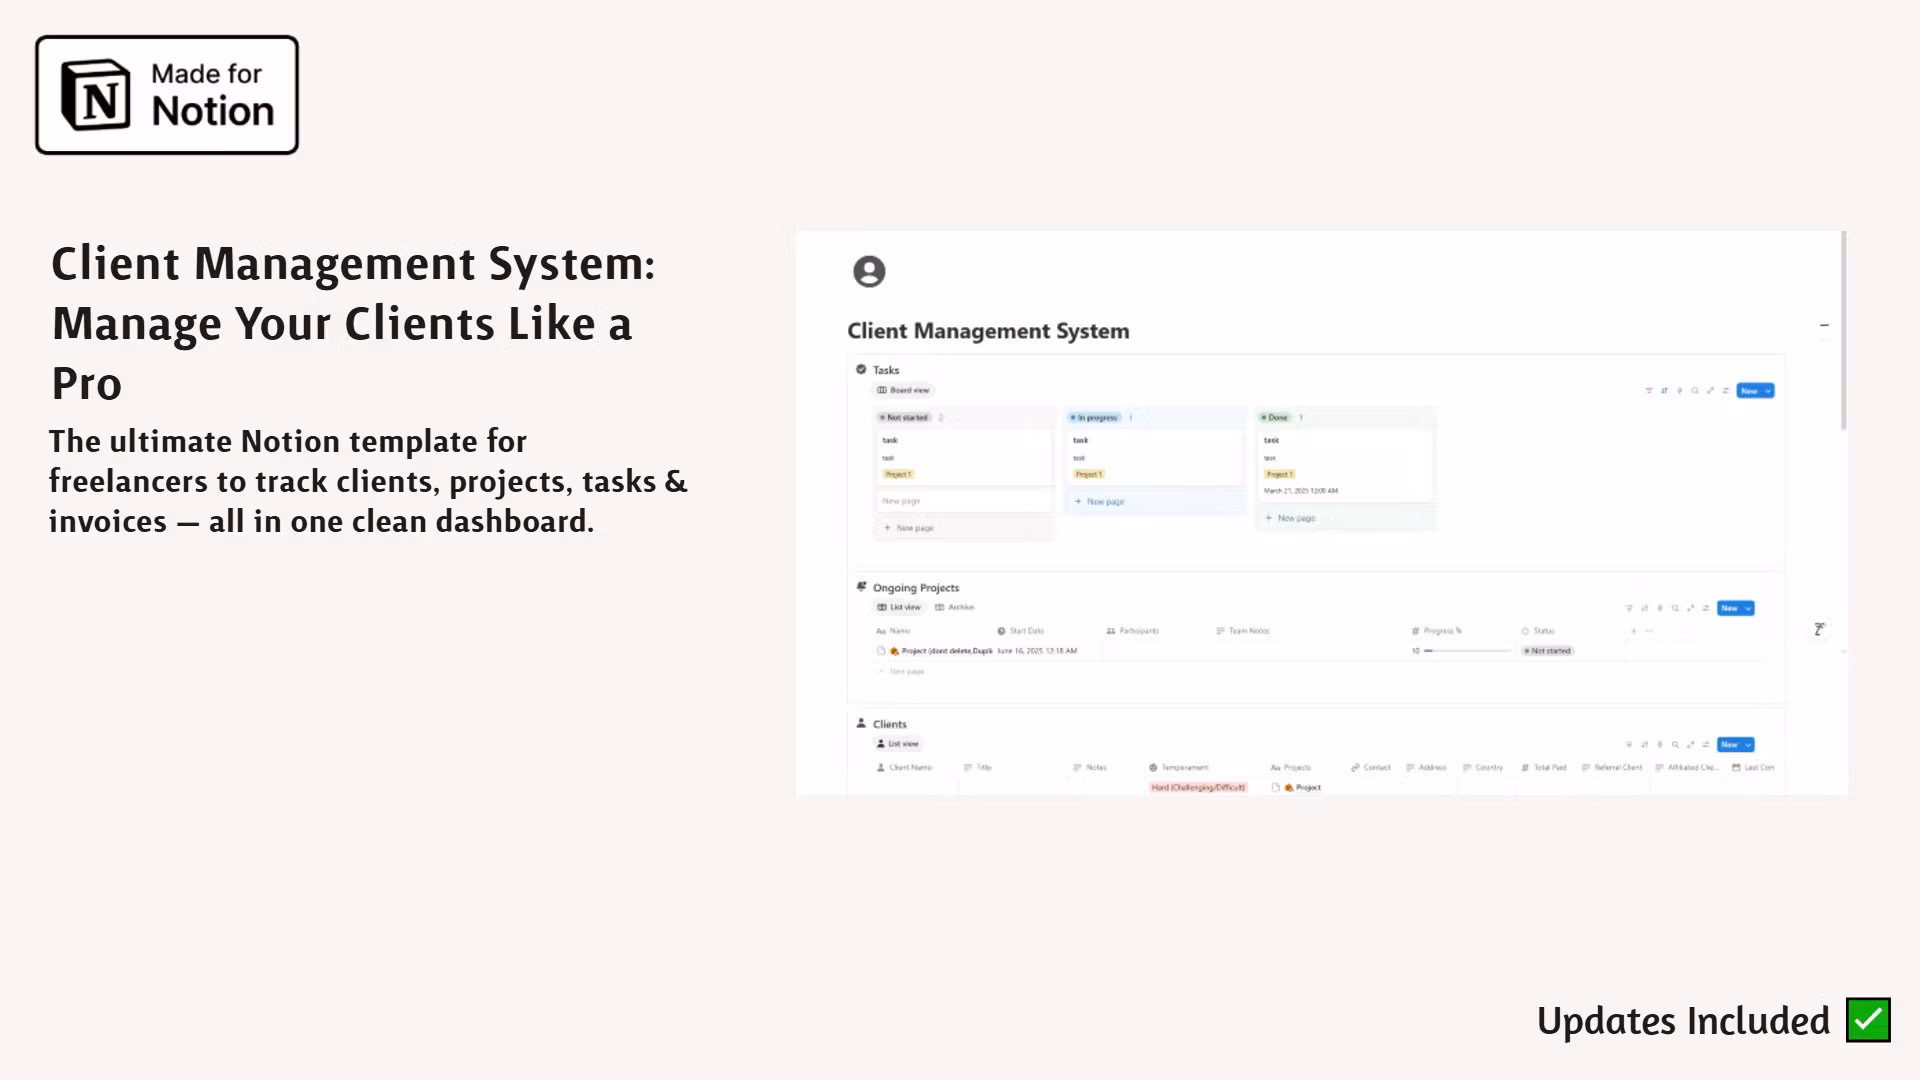
Task: Add New page under Done column
Action: (1291, 518)
